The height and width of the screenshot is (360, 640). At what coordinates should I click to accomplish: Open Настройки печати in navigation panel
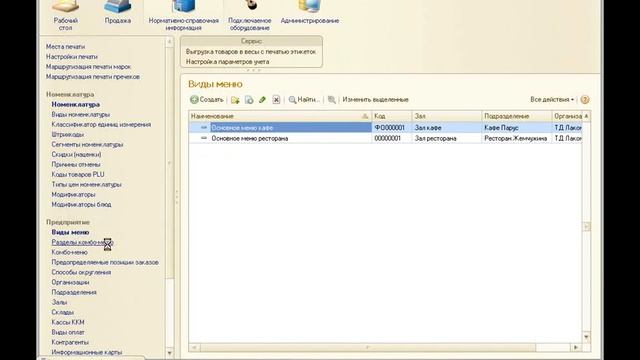71,57
